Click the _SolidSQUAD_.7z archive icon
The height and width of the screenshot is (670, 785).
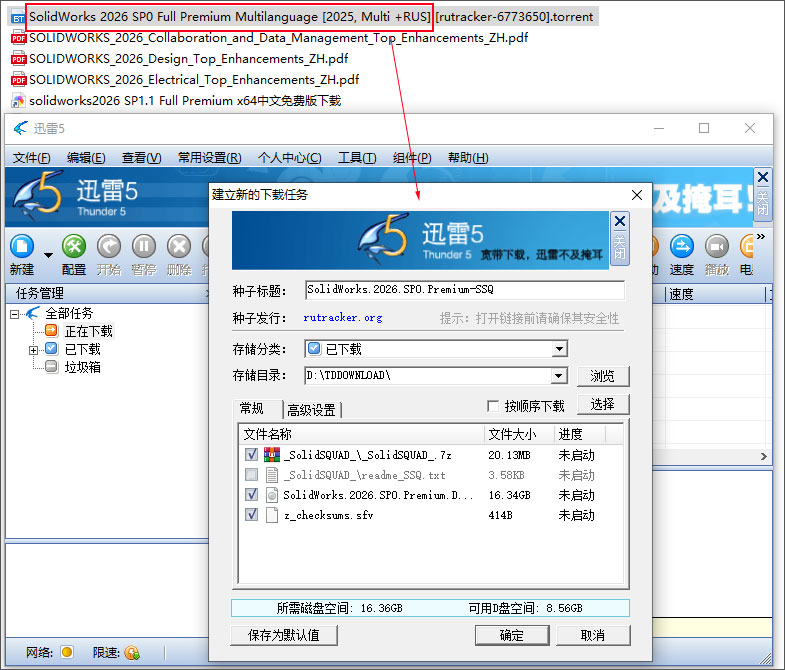pos(272,455)
